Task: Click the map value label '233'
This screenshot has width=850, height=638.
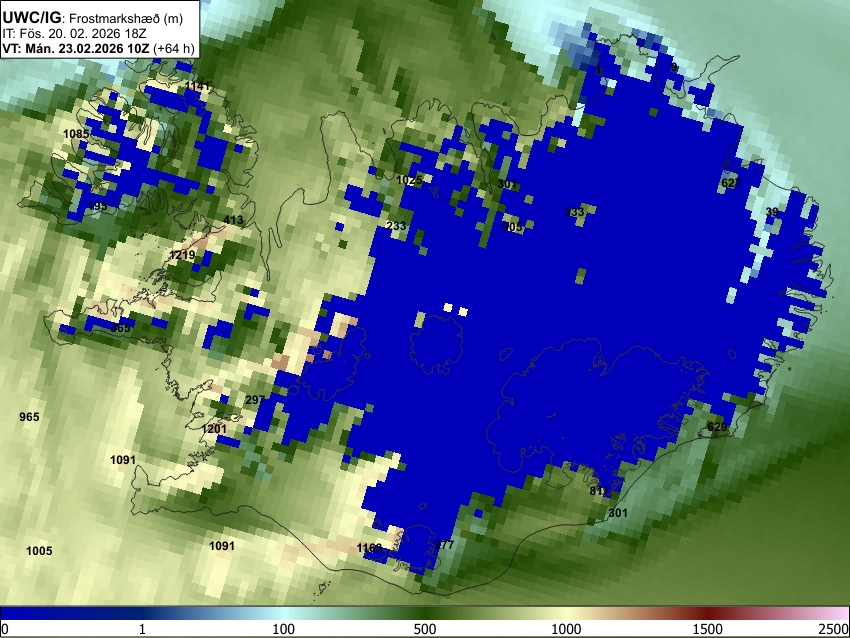Action: (396, 225)
